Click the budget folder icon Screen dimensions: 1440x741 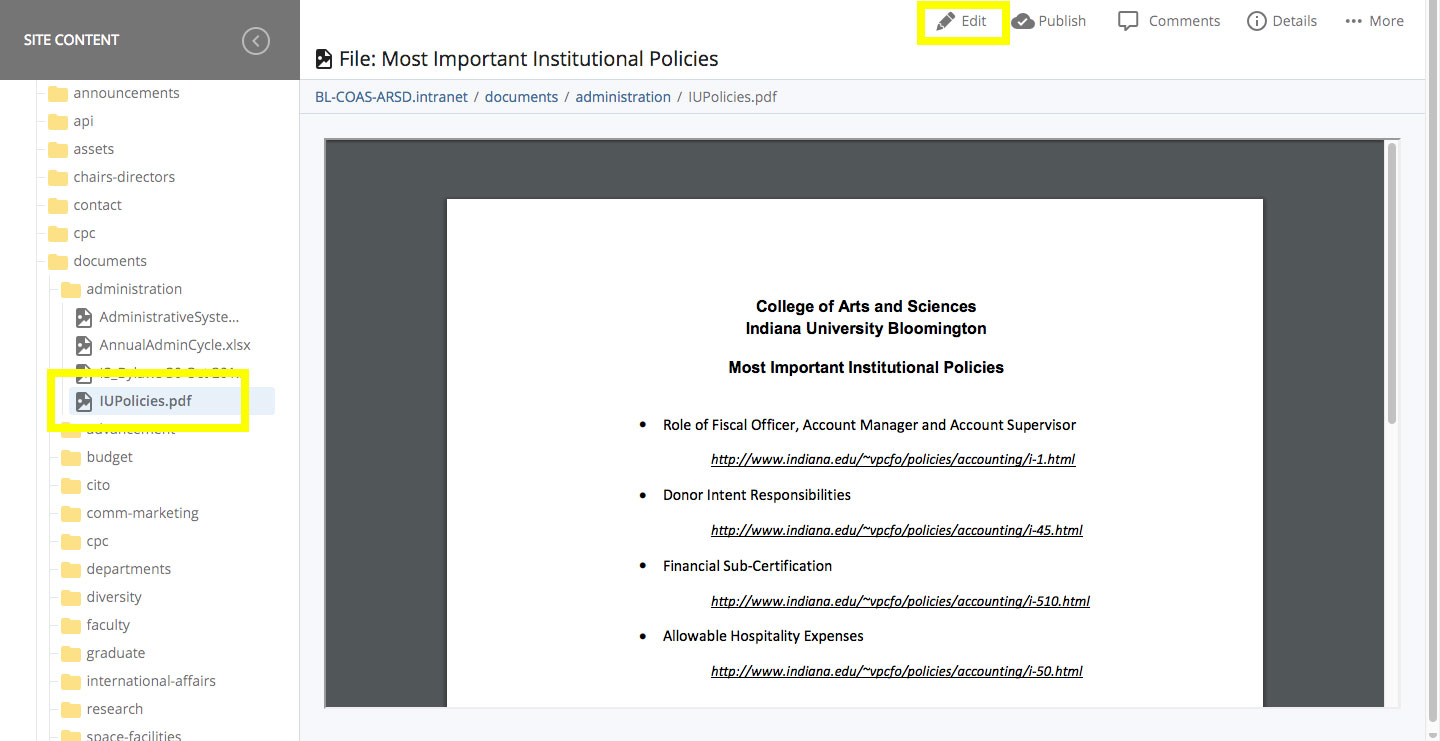(x=71, y=457)
